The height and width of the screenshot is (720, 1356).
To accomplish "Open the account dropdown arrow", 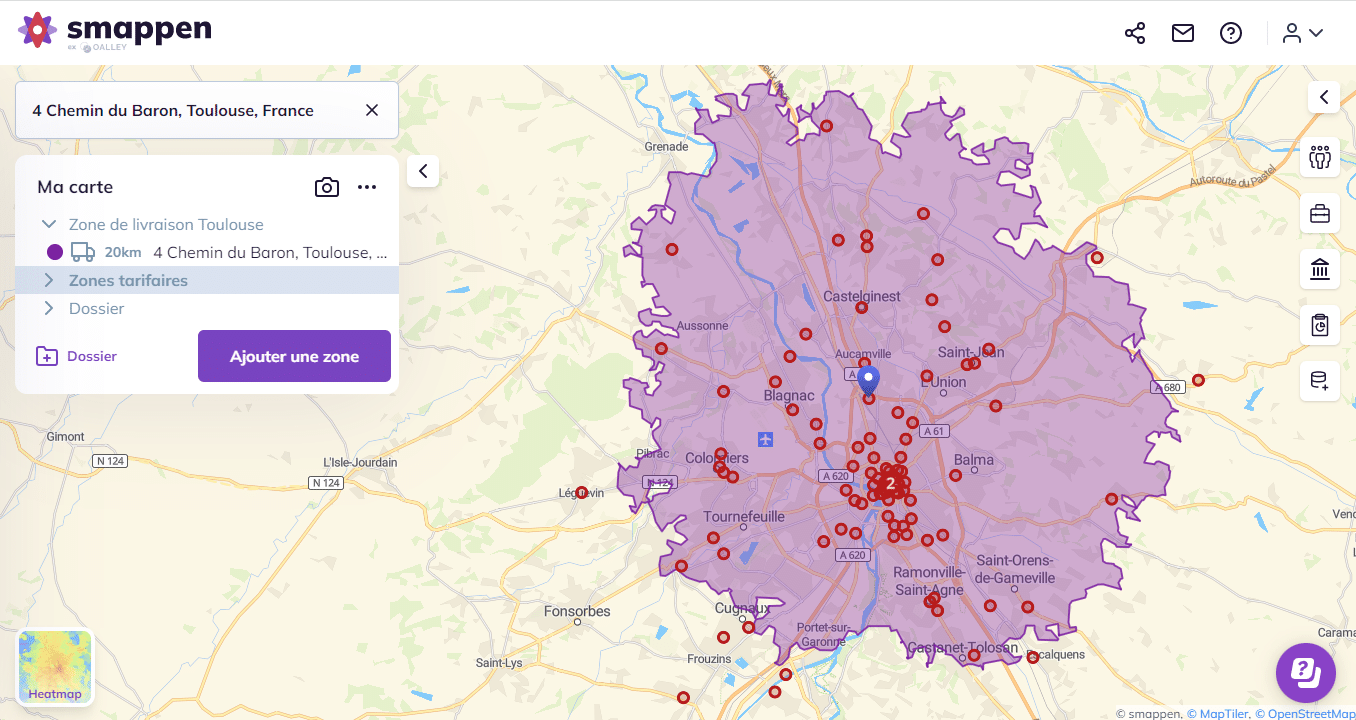I will tap(1316, 33).
